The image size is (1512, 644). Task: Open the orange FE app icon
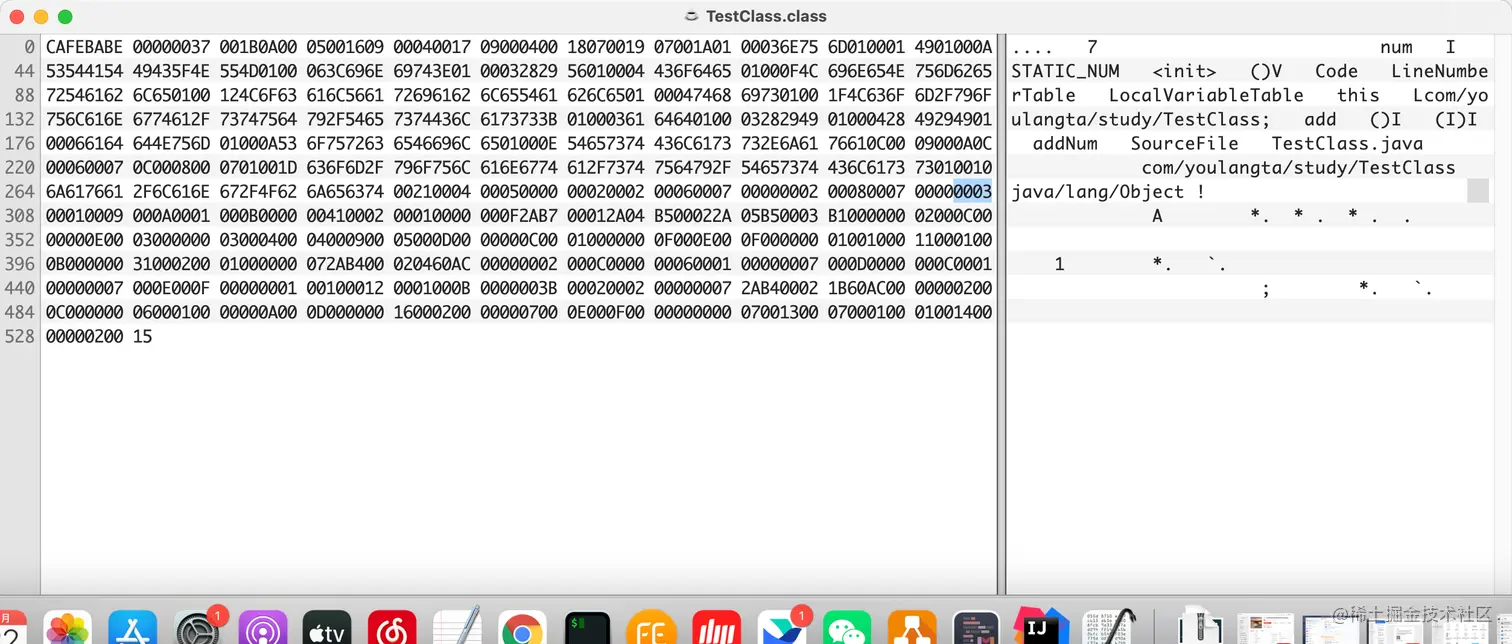point(652,628)
